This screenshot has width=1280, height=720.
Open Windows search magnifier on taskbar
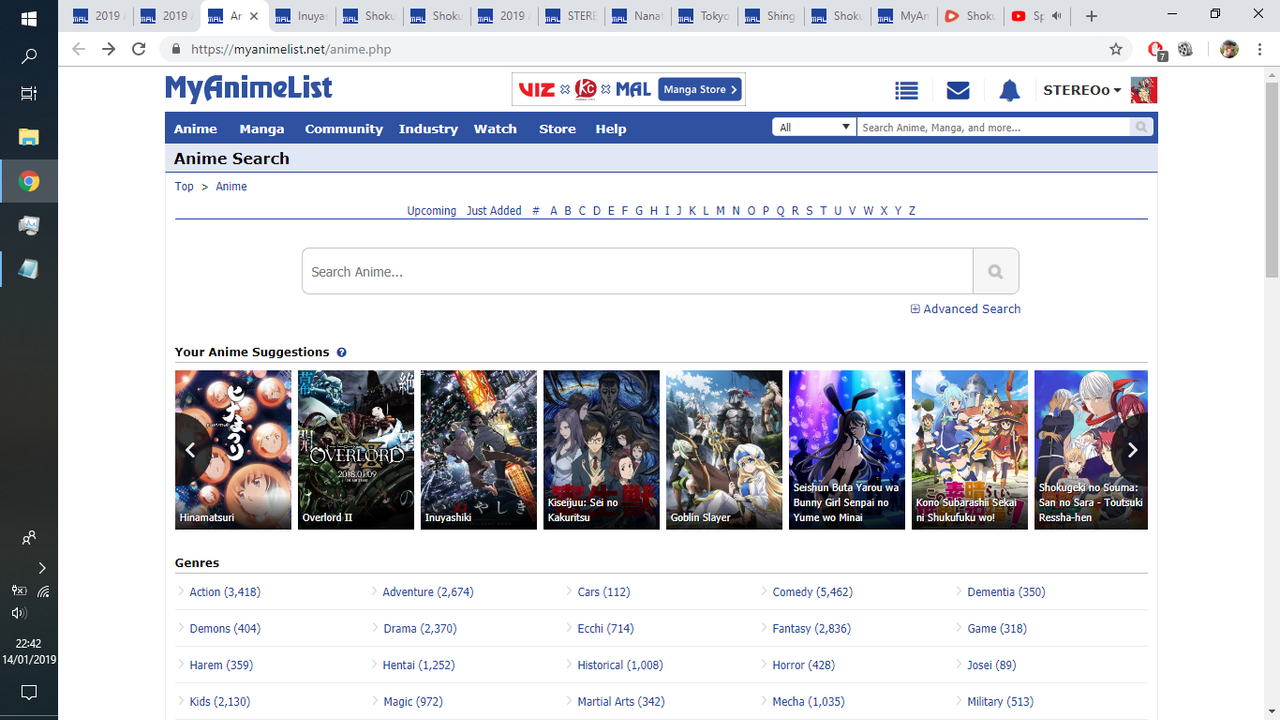[29, 56]
